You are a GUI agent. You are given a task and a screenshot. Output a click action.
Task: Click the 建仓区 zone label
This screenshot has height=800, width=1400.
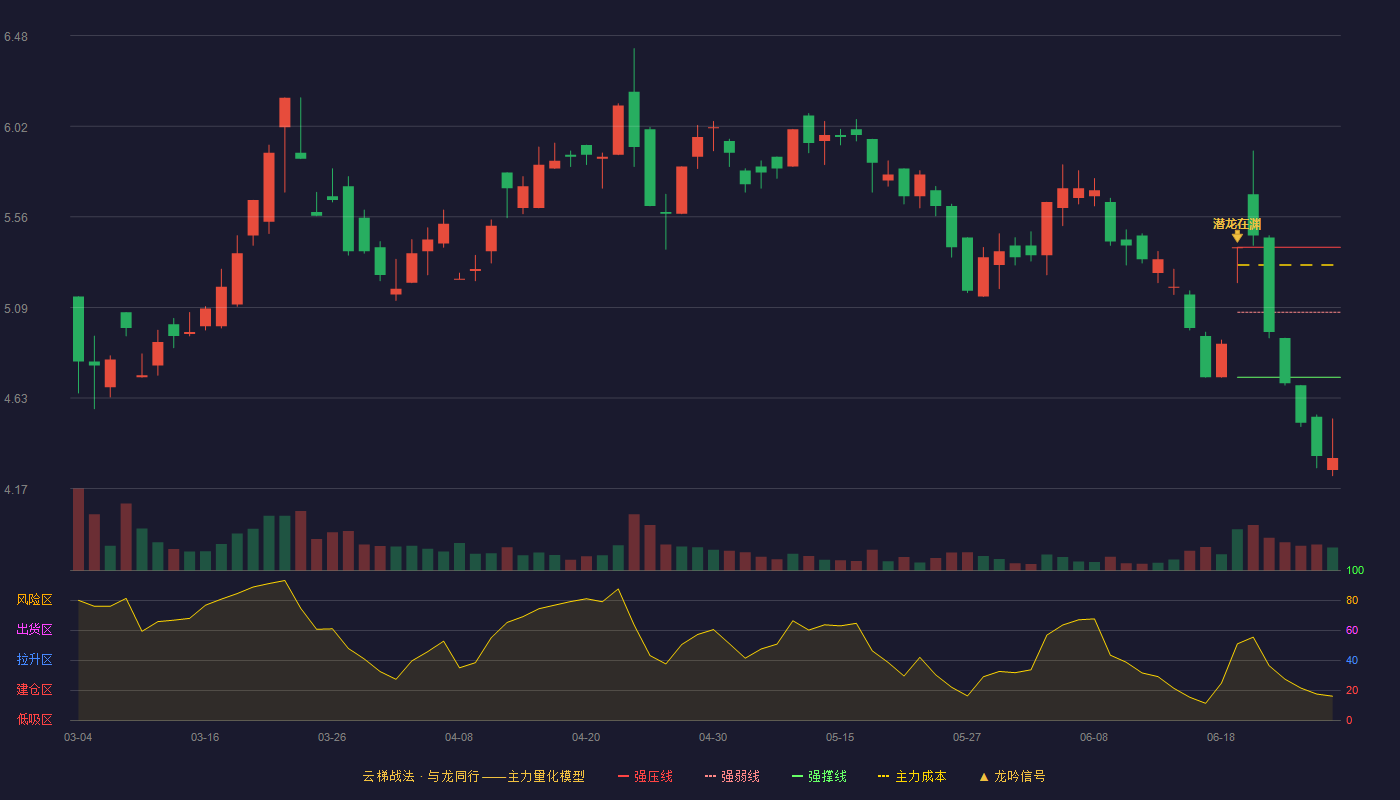[34, 690]
